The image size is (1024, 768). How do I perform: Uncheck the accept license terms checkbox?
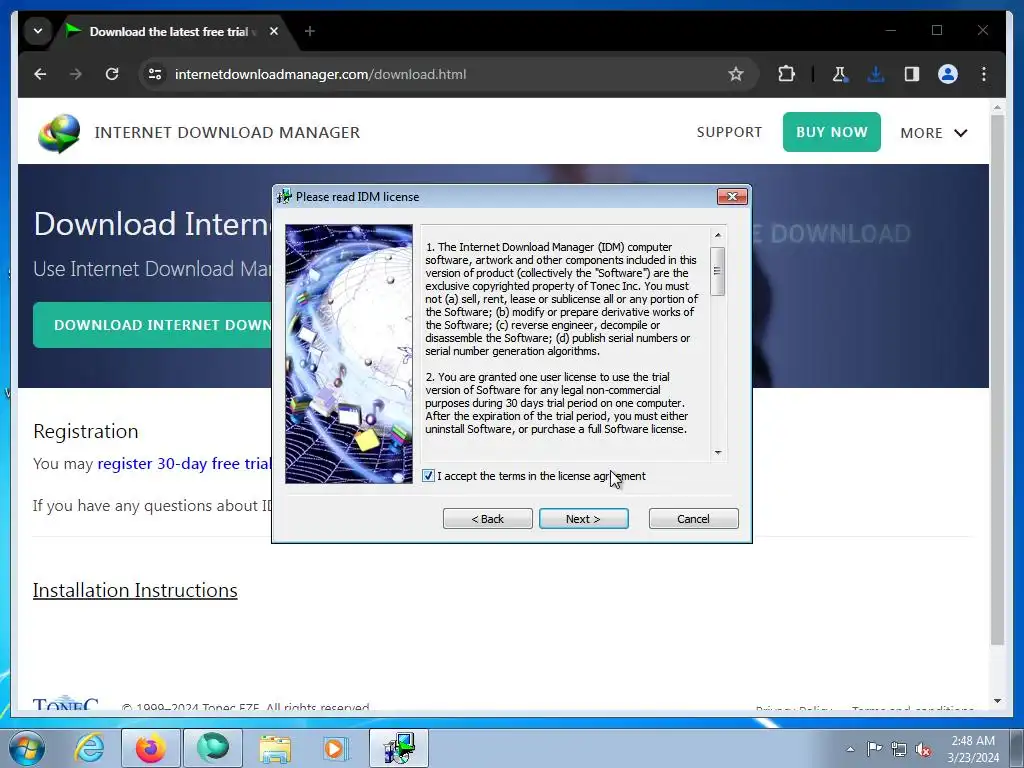pyautogui.click(x=428, y=475)
